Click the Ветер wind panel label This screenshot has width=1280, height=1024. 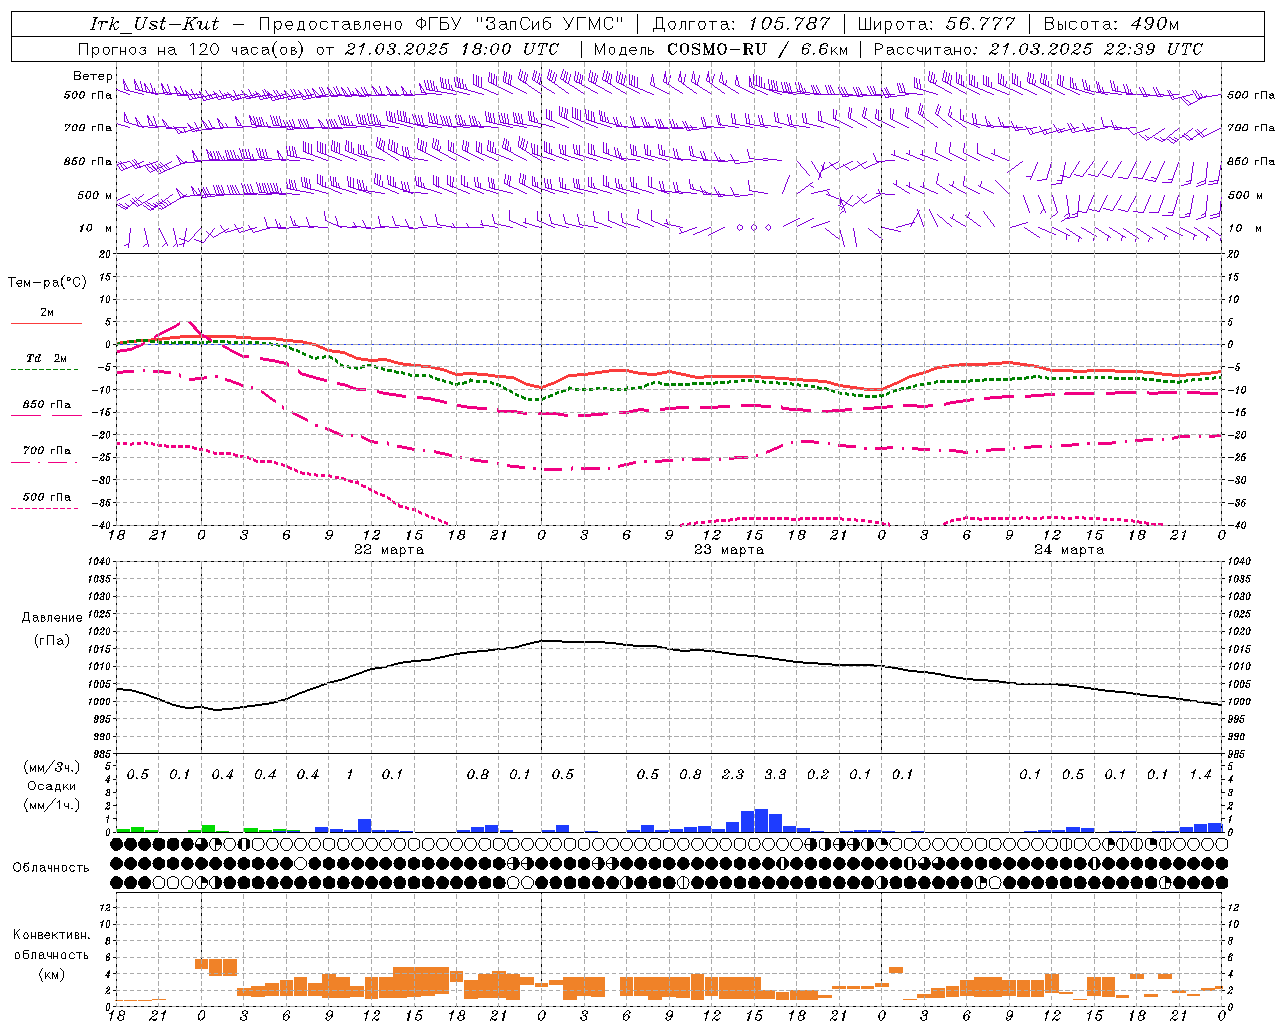[x=93, y=76]
